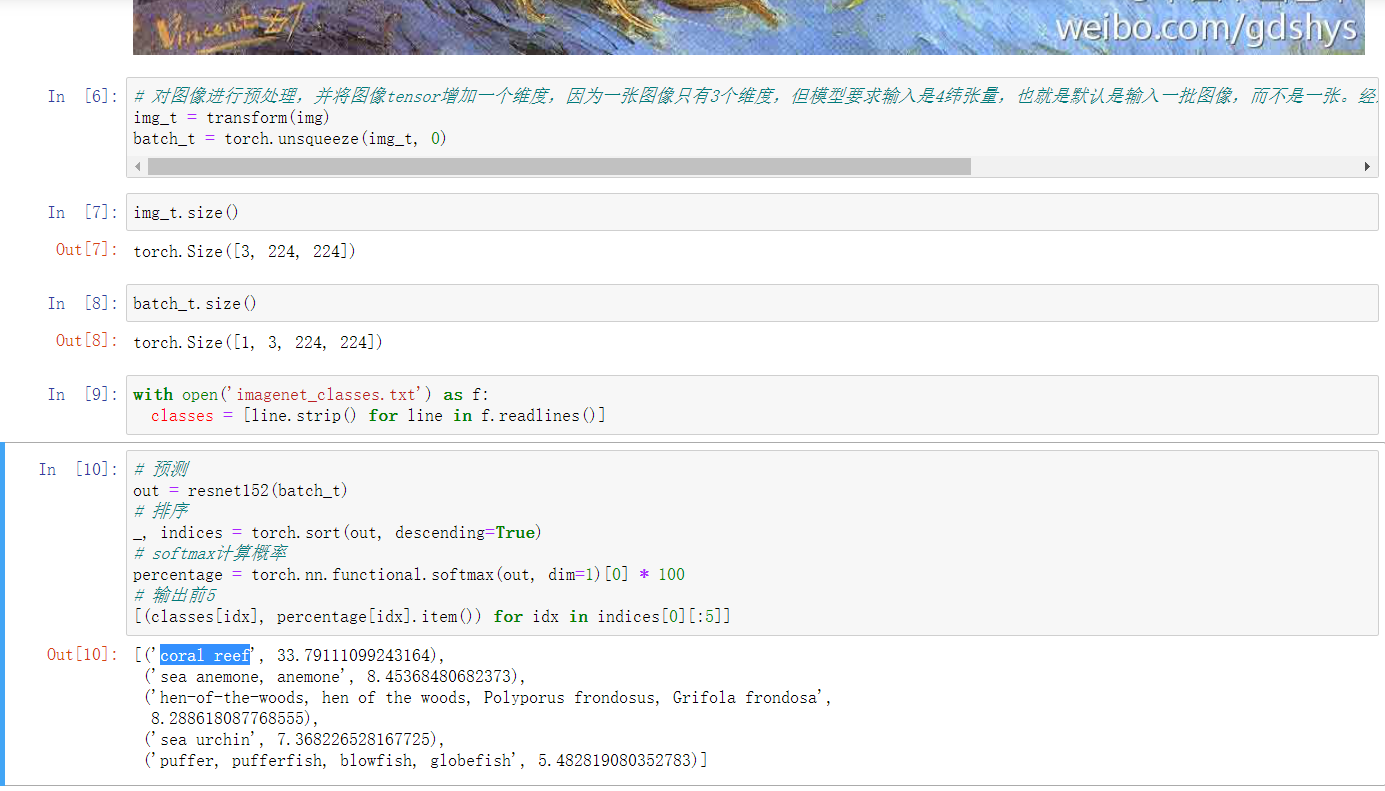1385x791 pixels.
Task: Click code cell opening imagenet_classes.txt
Action: tap(752, 405)
